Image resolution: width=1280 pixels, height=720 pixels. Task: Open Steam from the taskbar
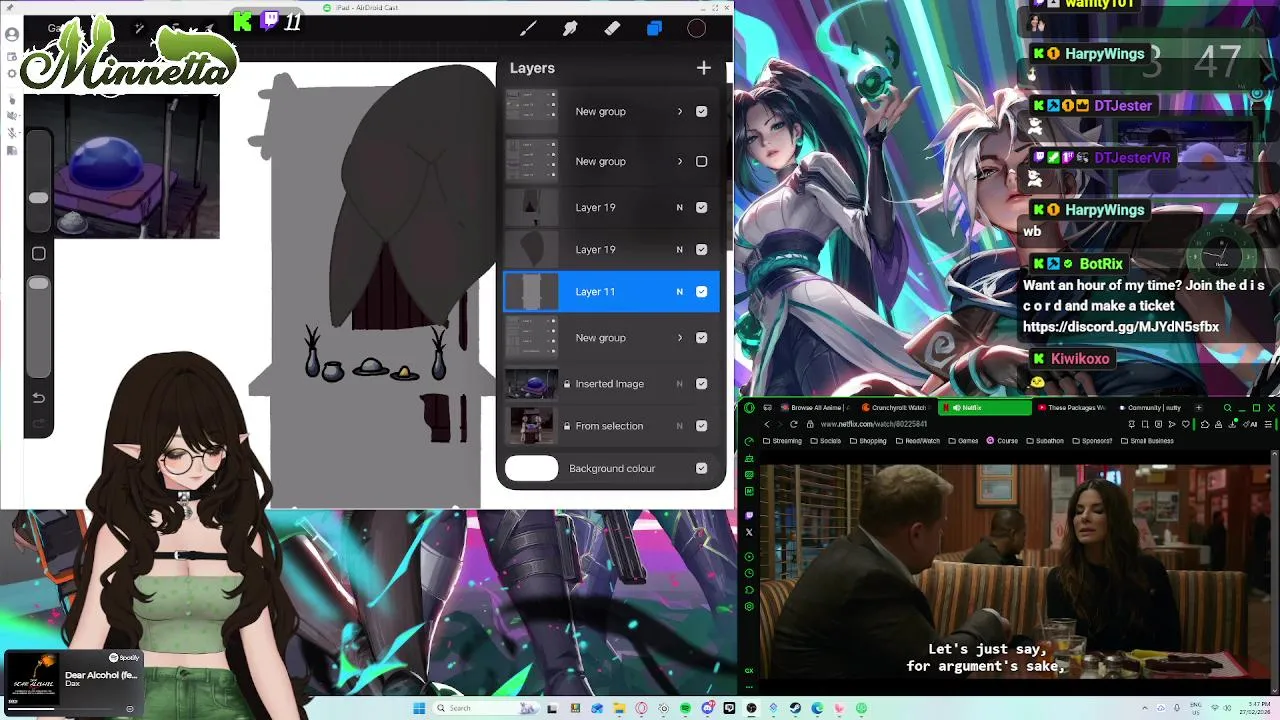(795, 708)
